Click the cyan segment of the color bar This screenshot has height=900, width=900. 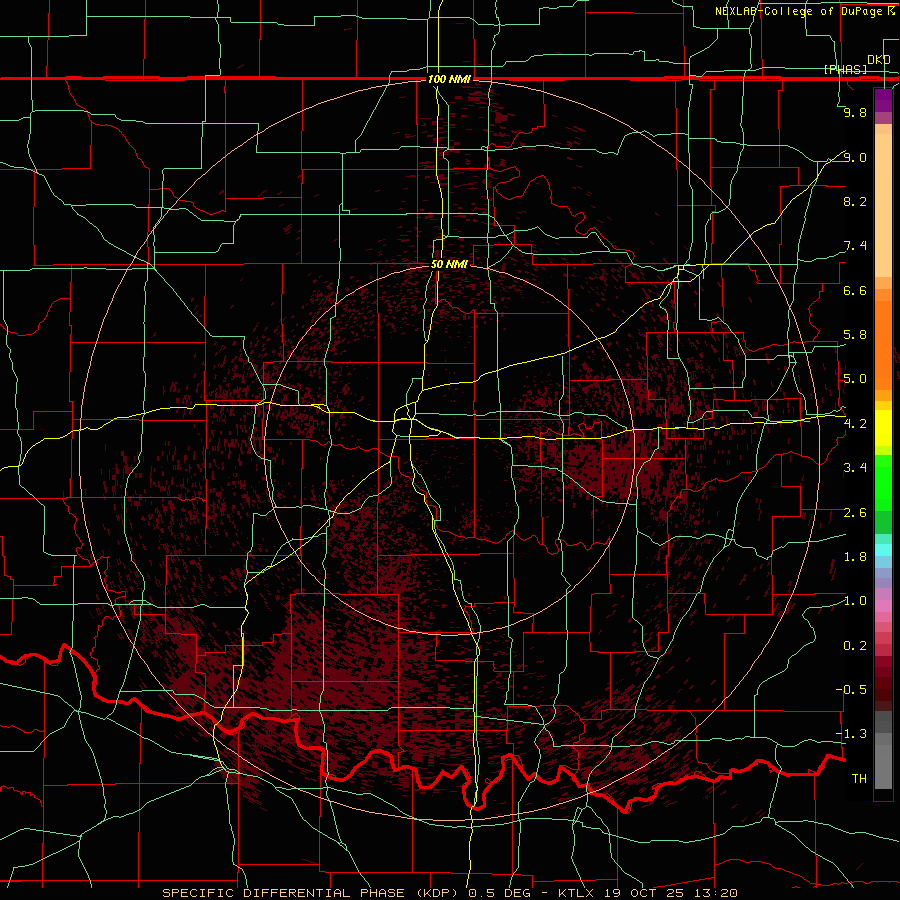[x=883, y=550]
